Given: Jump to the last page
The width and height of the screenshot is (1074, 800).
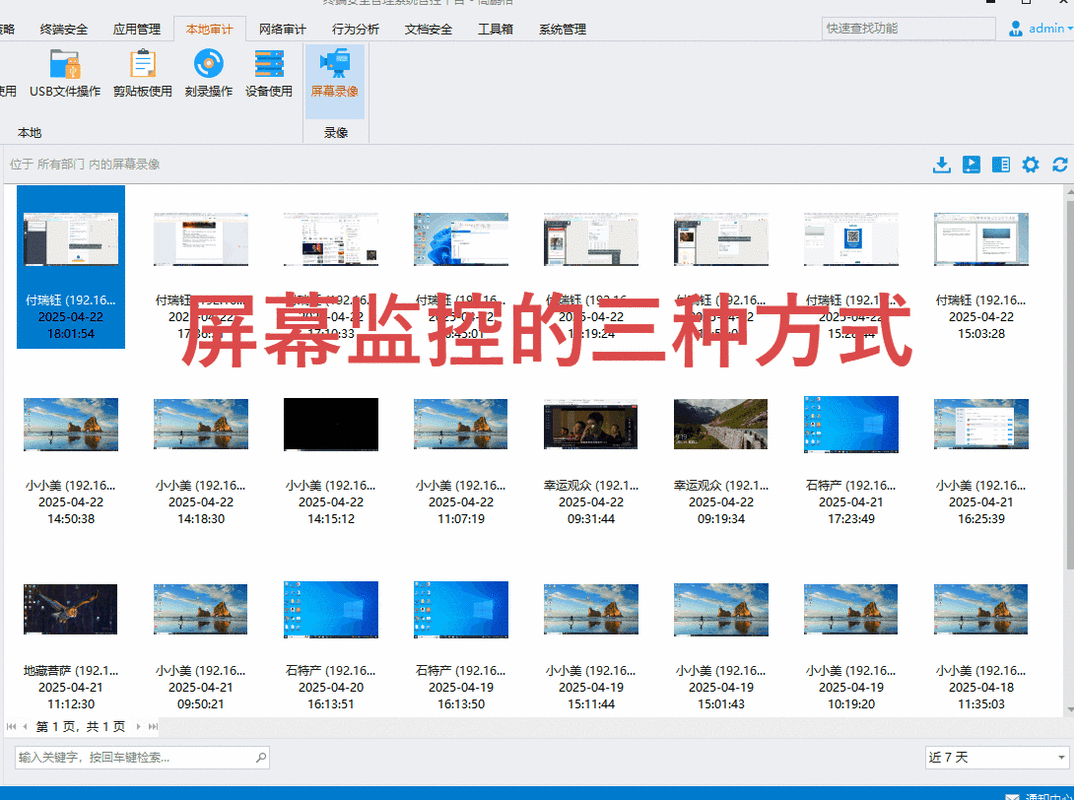Looking at the screenshot, I should click(x=152, y=726).
